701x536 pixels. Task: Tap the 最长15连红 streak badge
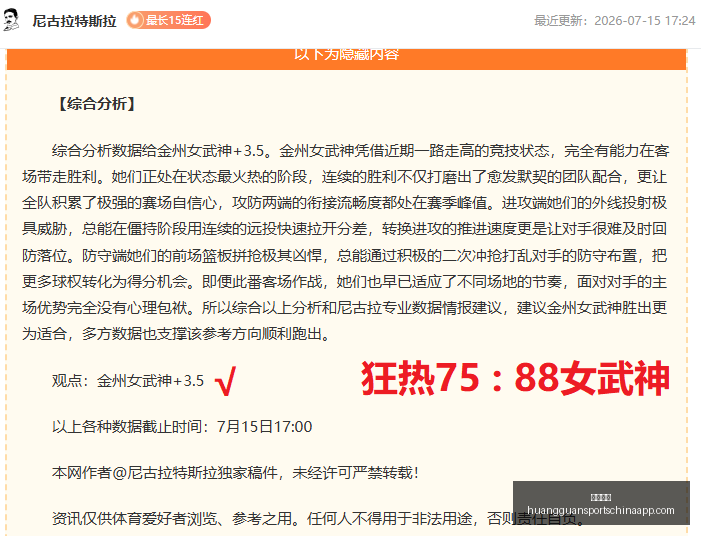169,20
